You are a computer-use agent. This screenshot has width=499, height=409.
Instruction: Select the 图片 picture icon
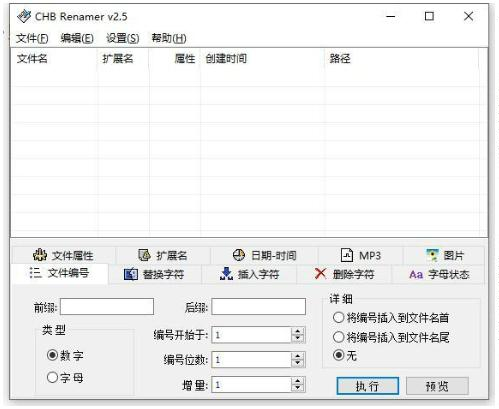(x=432, y=255)
